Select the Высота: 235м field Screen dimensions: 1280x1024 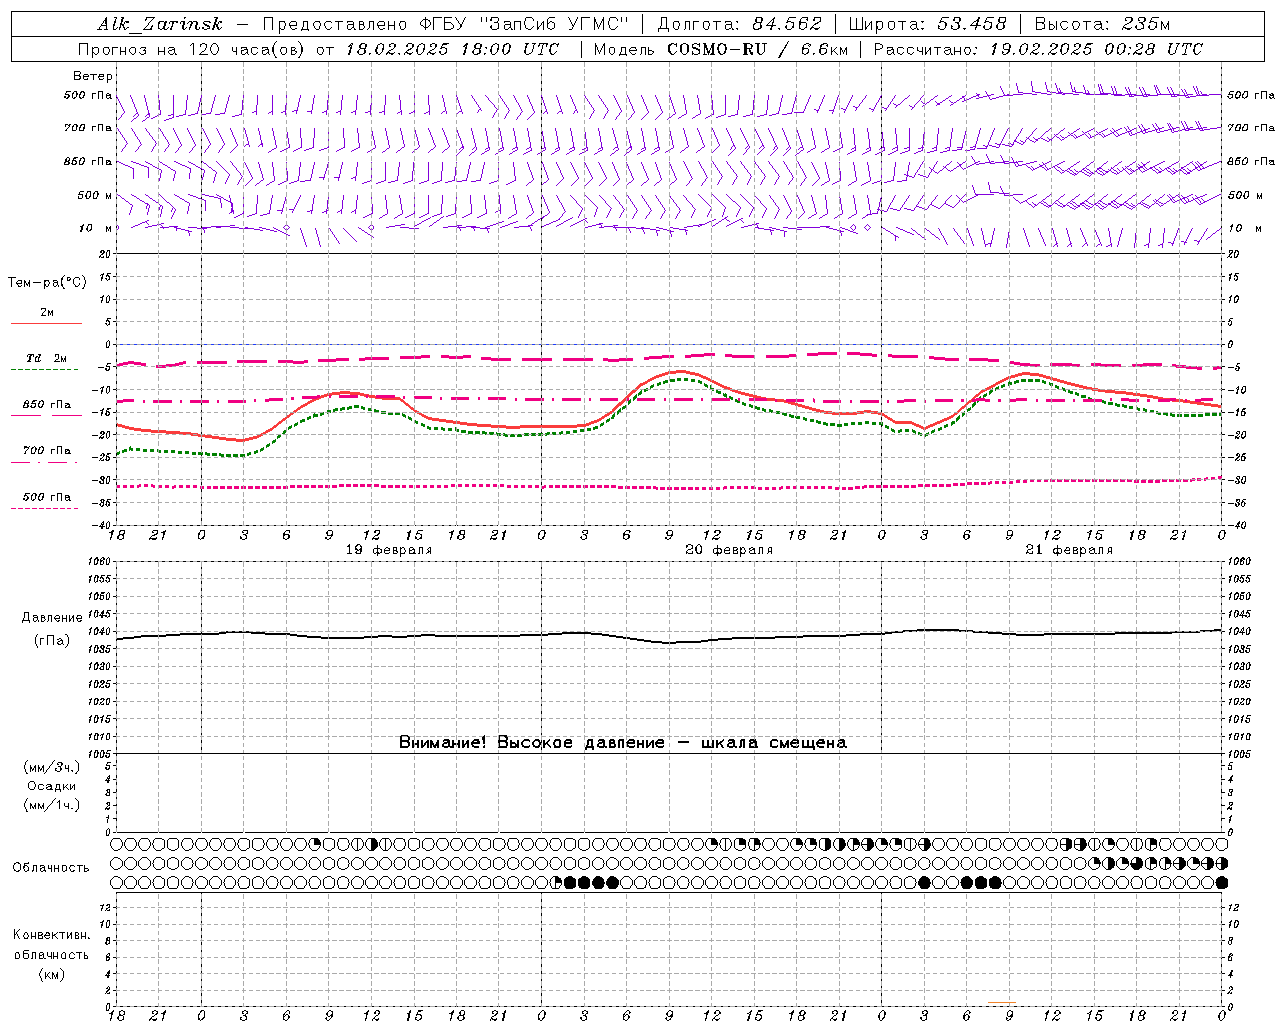(1102, 24)
